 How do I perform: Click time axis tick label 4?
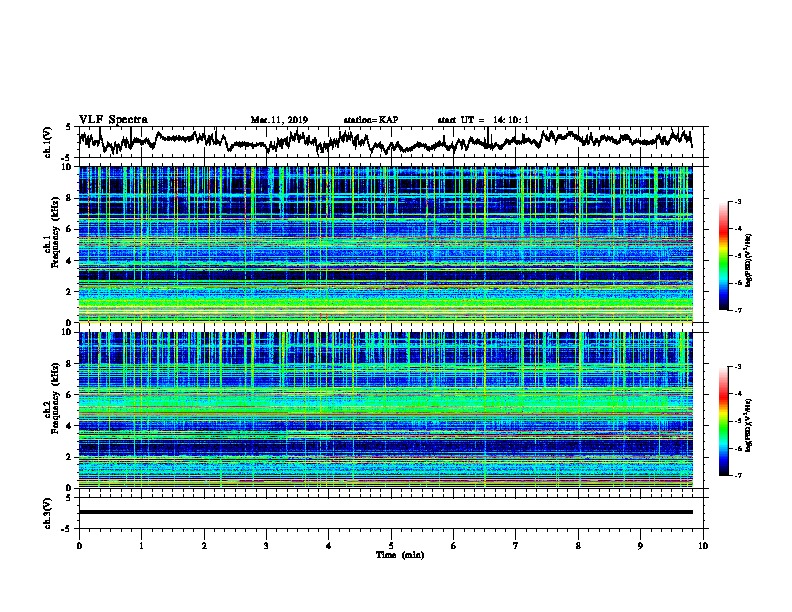pyautogui.click(x=329, y=546)
